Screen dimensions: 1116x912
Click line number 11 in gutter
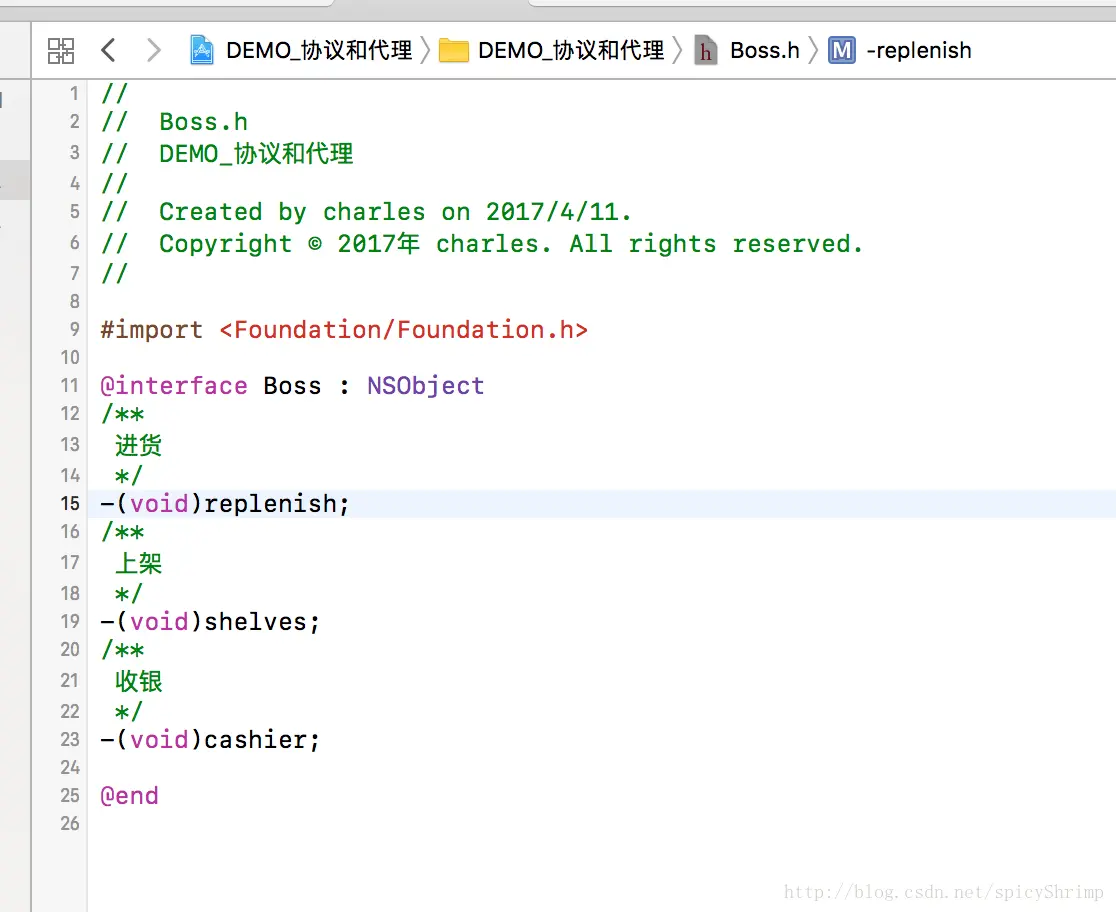point(70,385)
